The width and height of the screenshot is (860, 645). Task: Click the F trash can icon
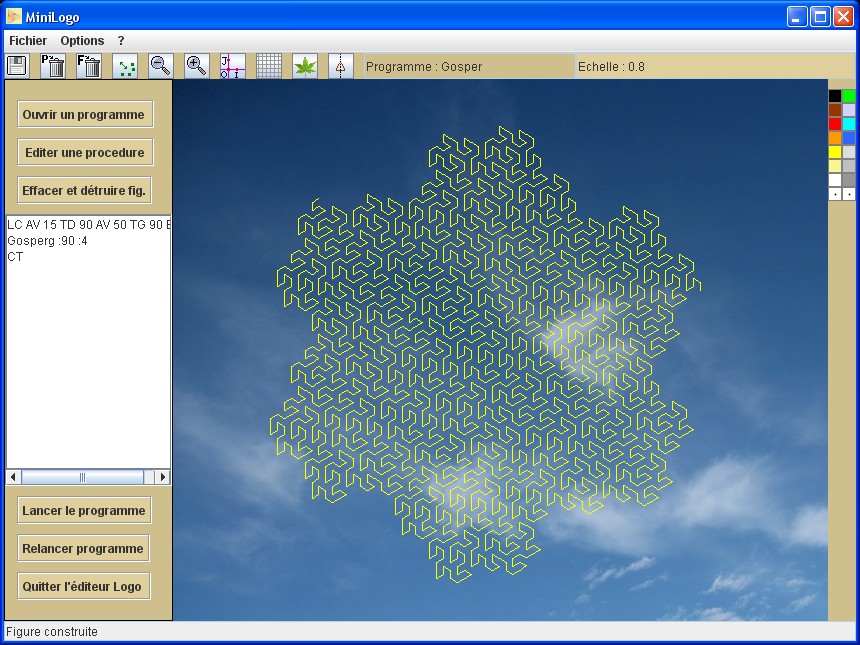89,66
